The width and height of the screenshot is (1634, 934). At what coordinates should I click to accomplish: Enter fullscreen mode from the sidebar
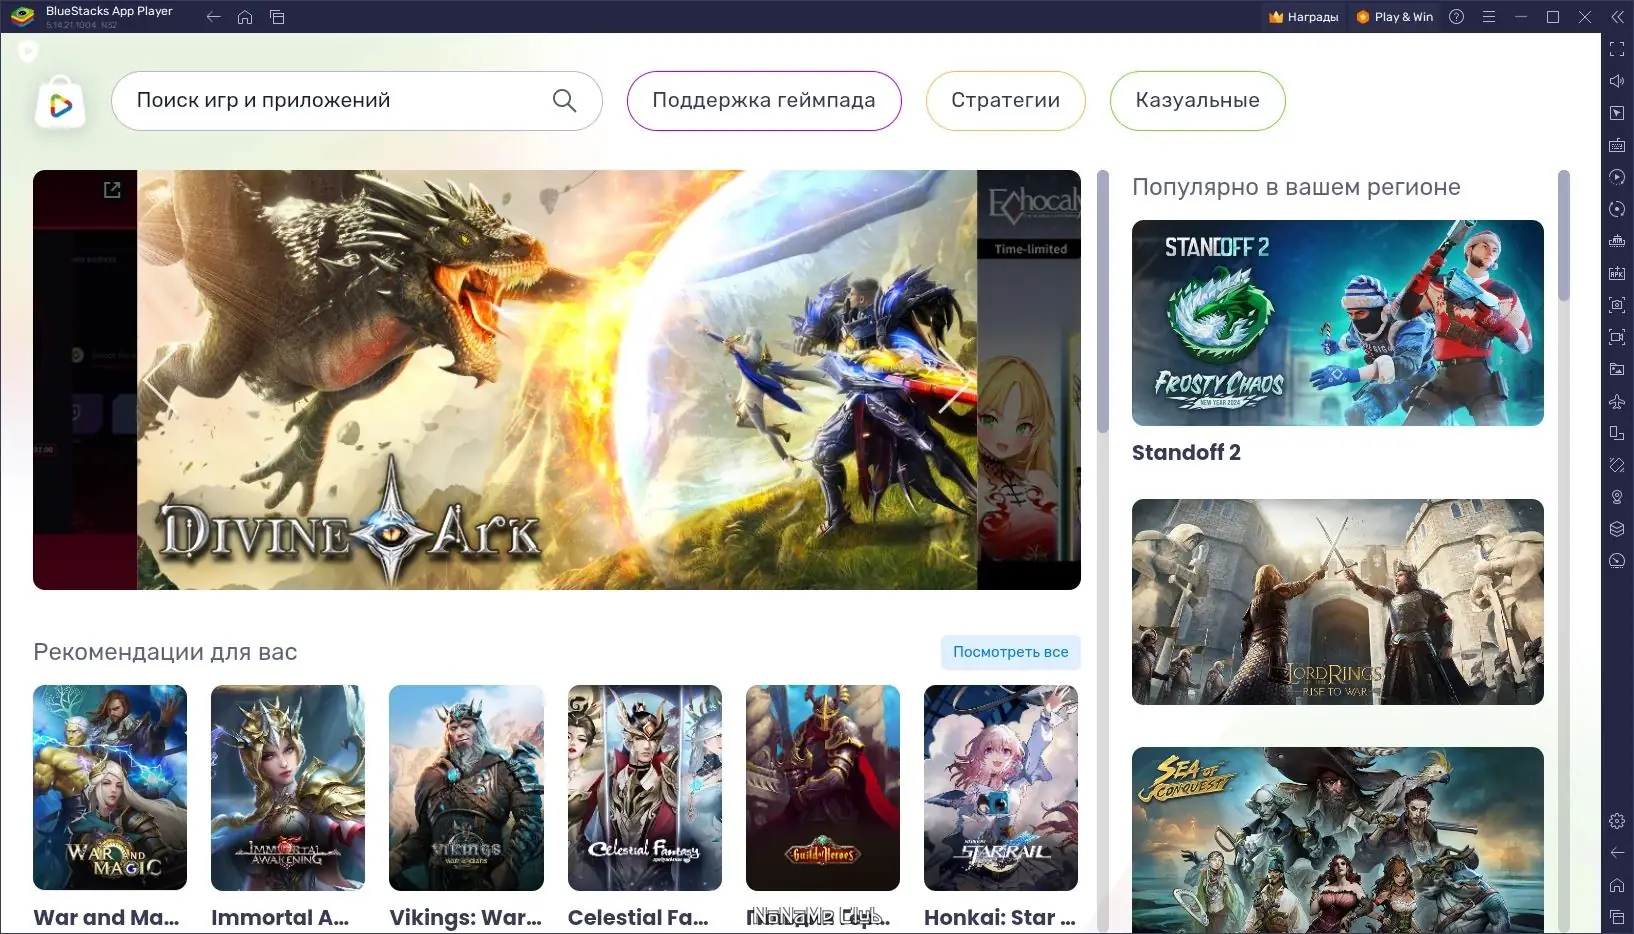(1617, 49)
